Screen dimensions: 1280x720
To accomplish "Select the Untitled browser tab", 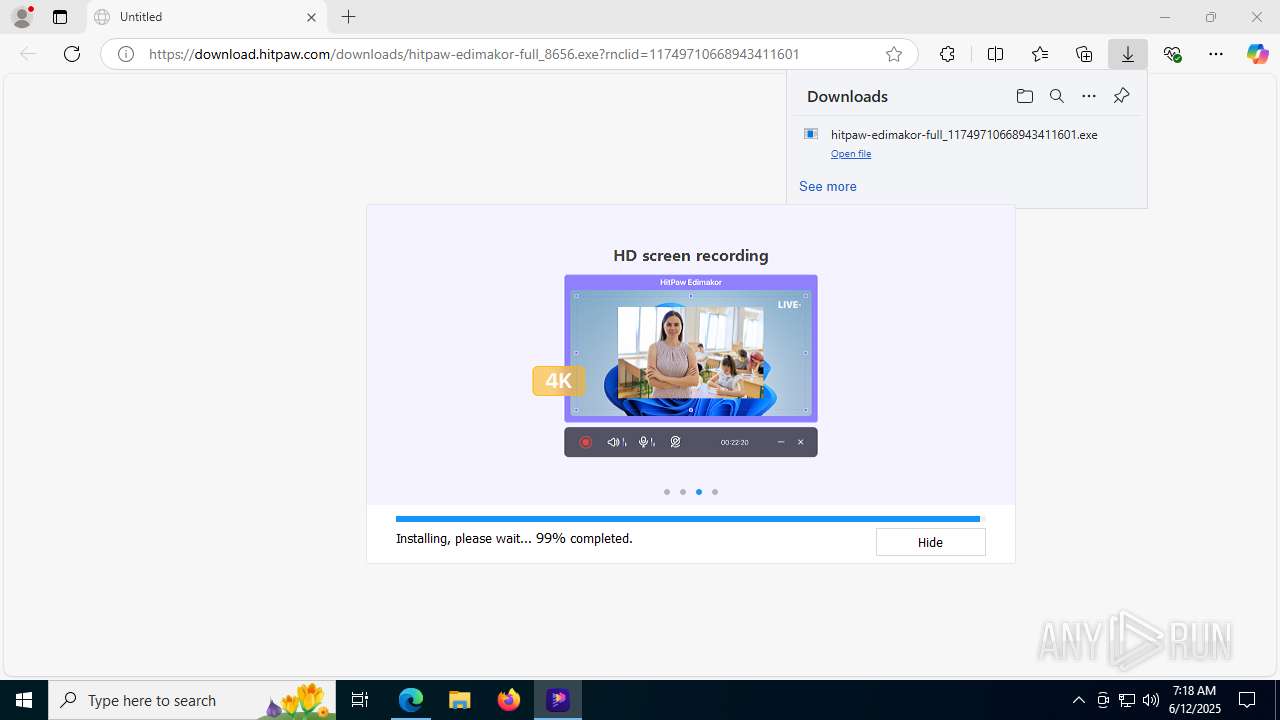I will (x=207, y=17).
